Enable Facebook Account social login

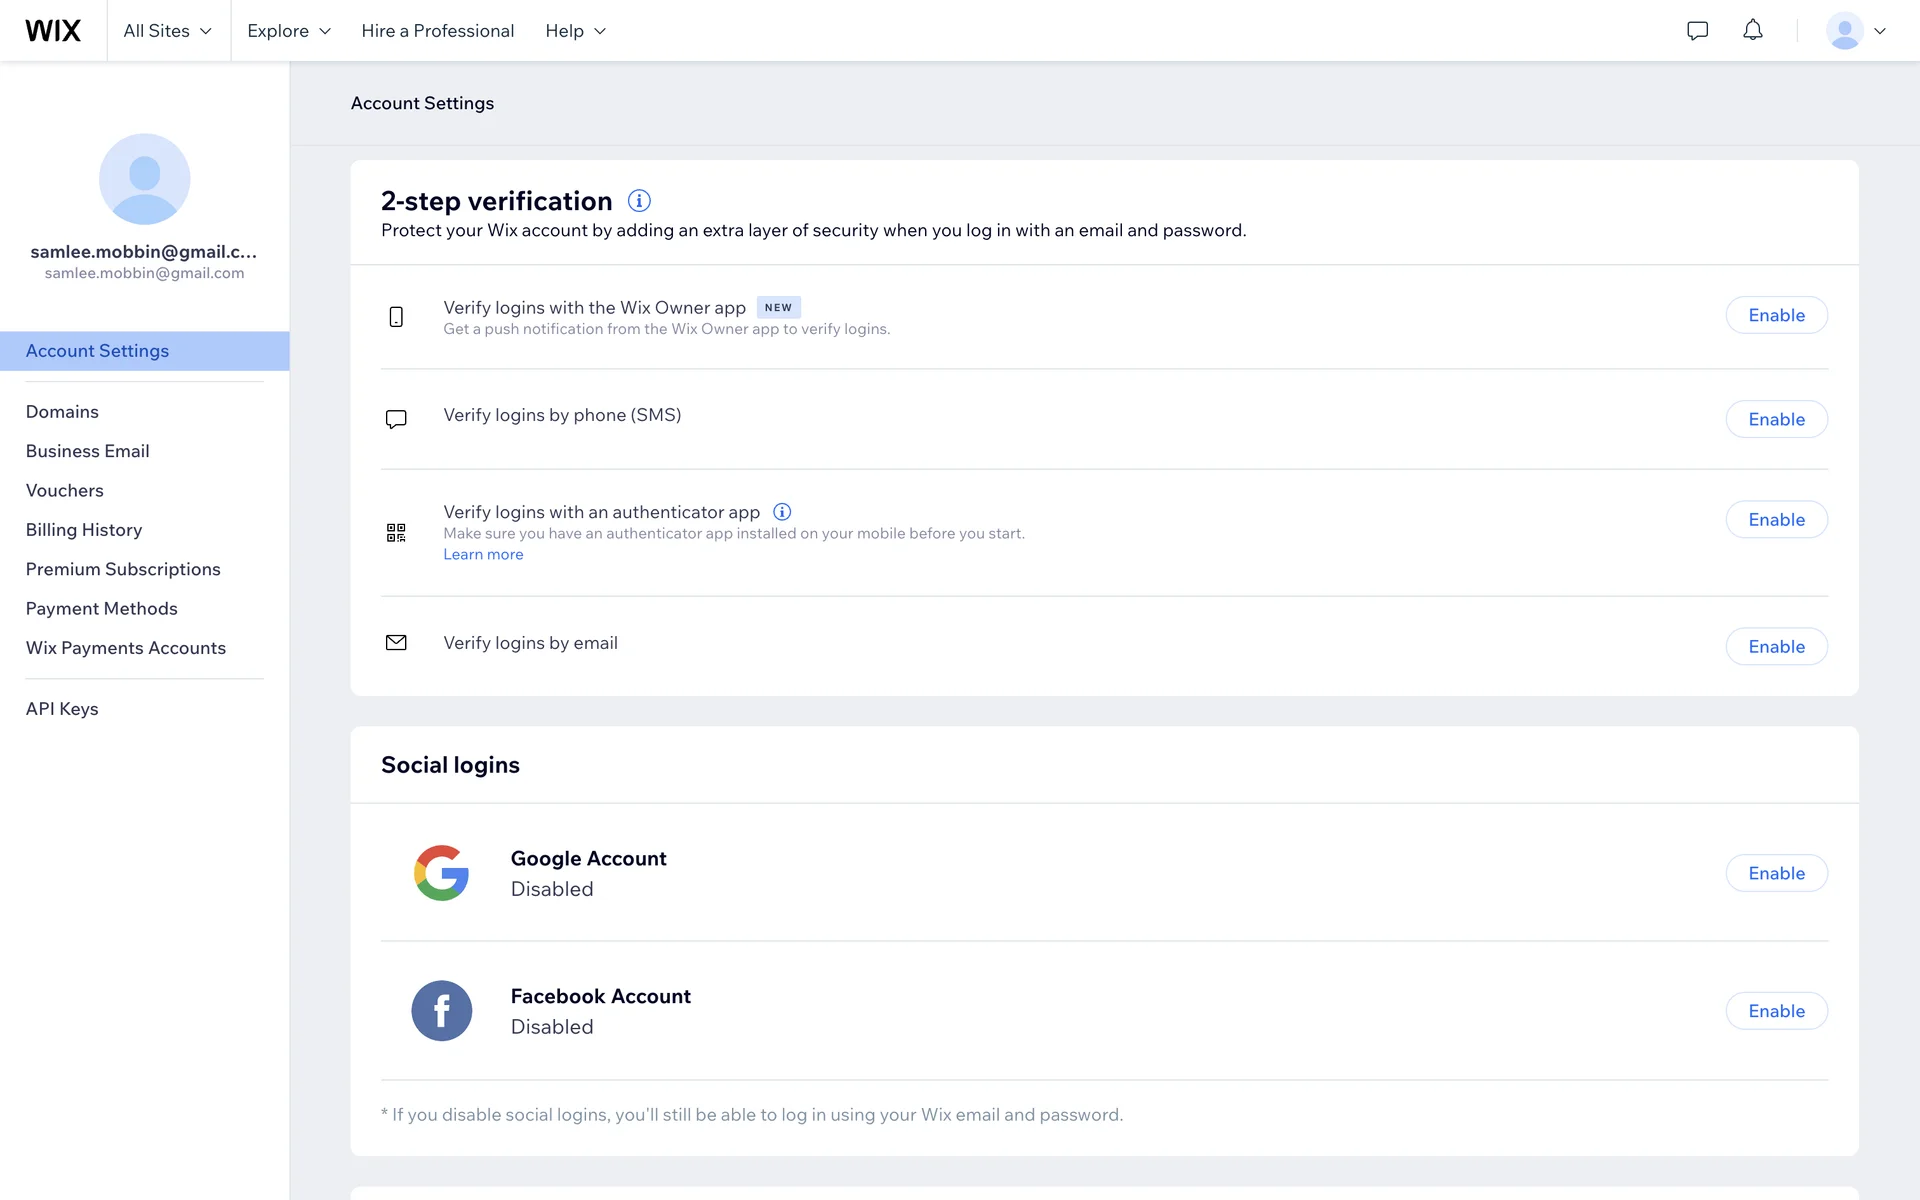[1776, 1011]
